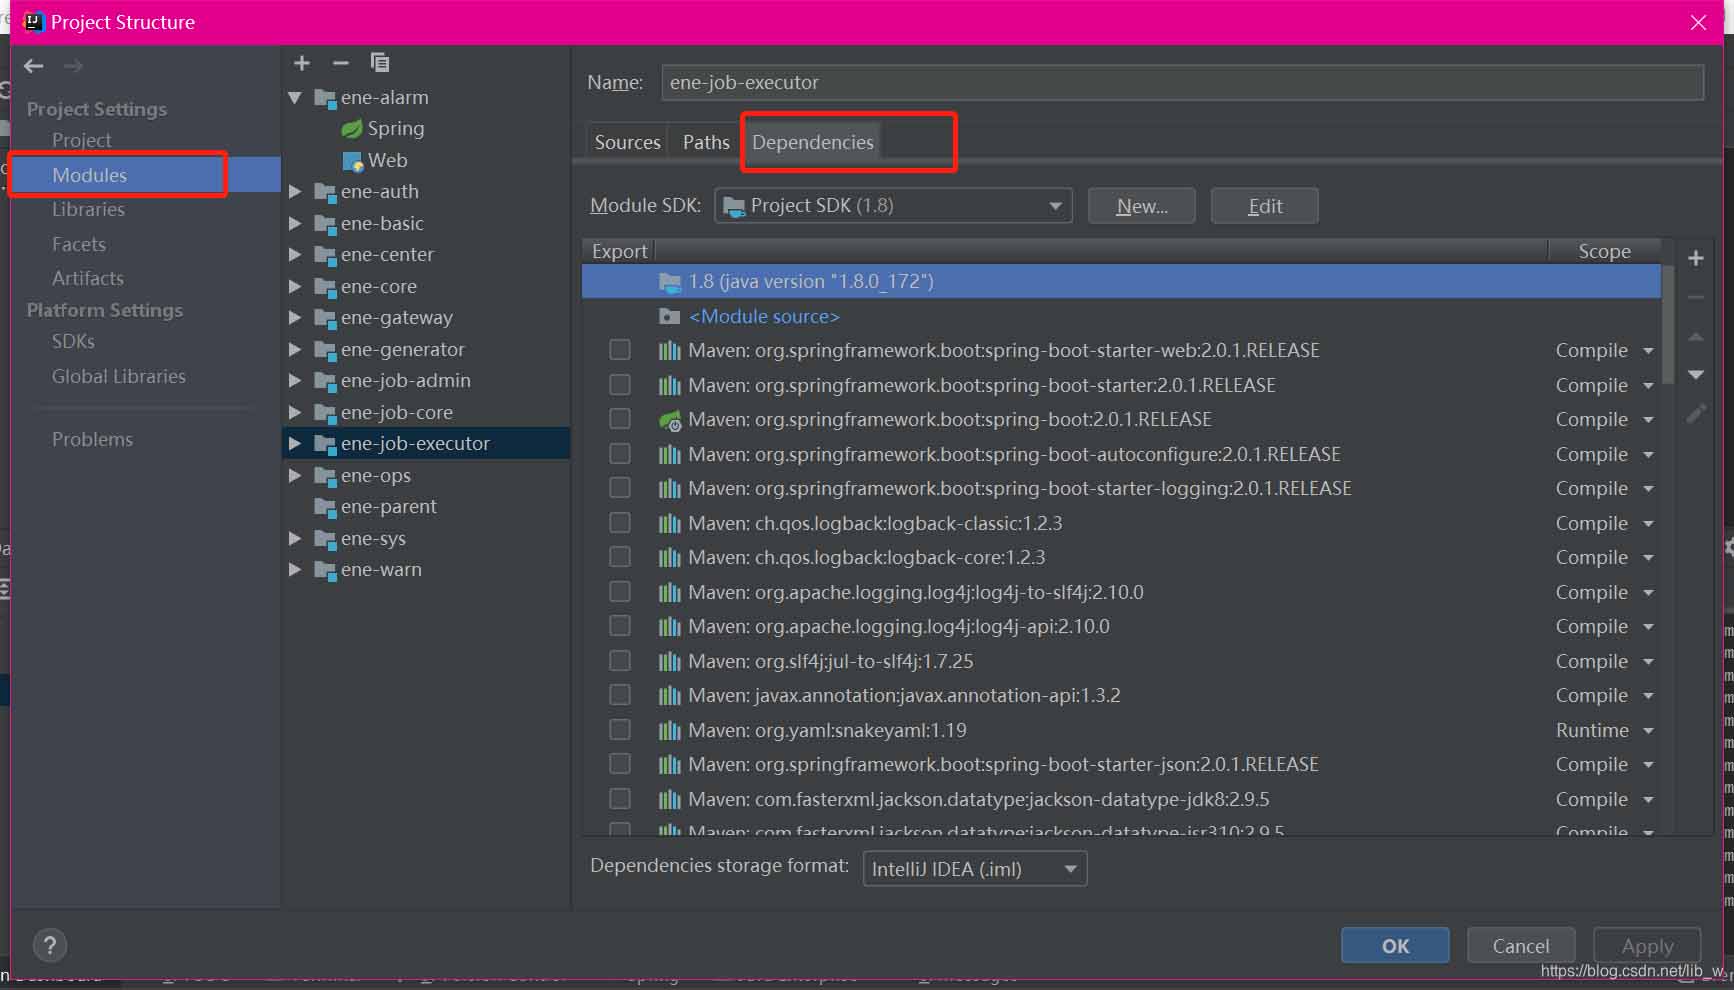The width and height of the screenshot is (1734, 990).
Task: Select the ene-warn module
Action: [x=381, y=570]
